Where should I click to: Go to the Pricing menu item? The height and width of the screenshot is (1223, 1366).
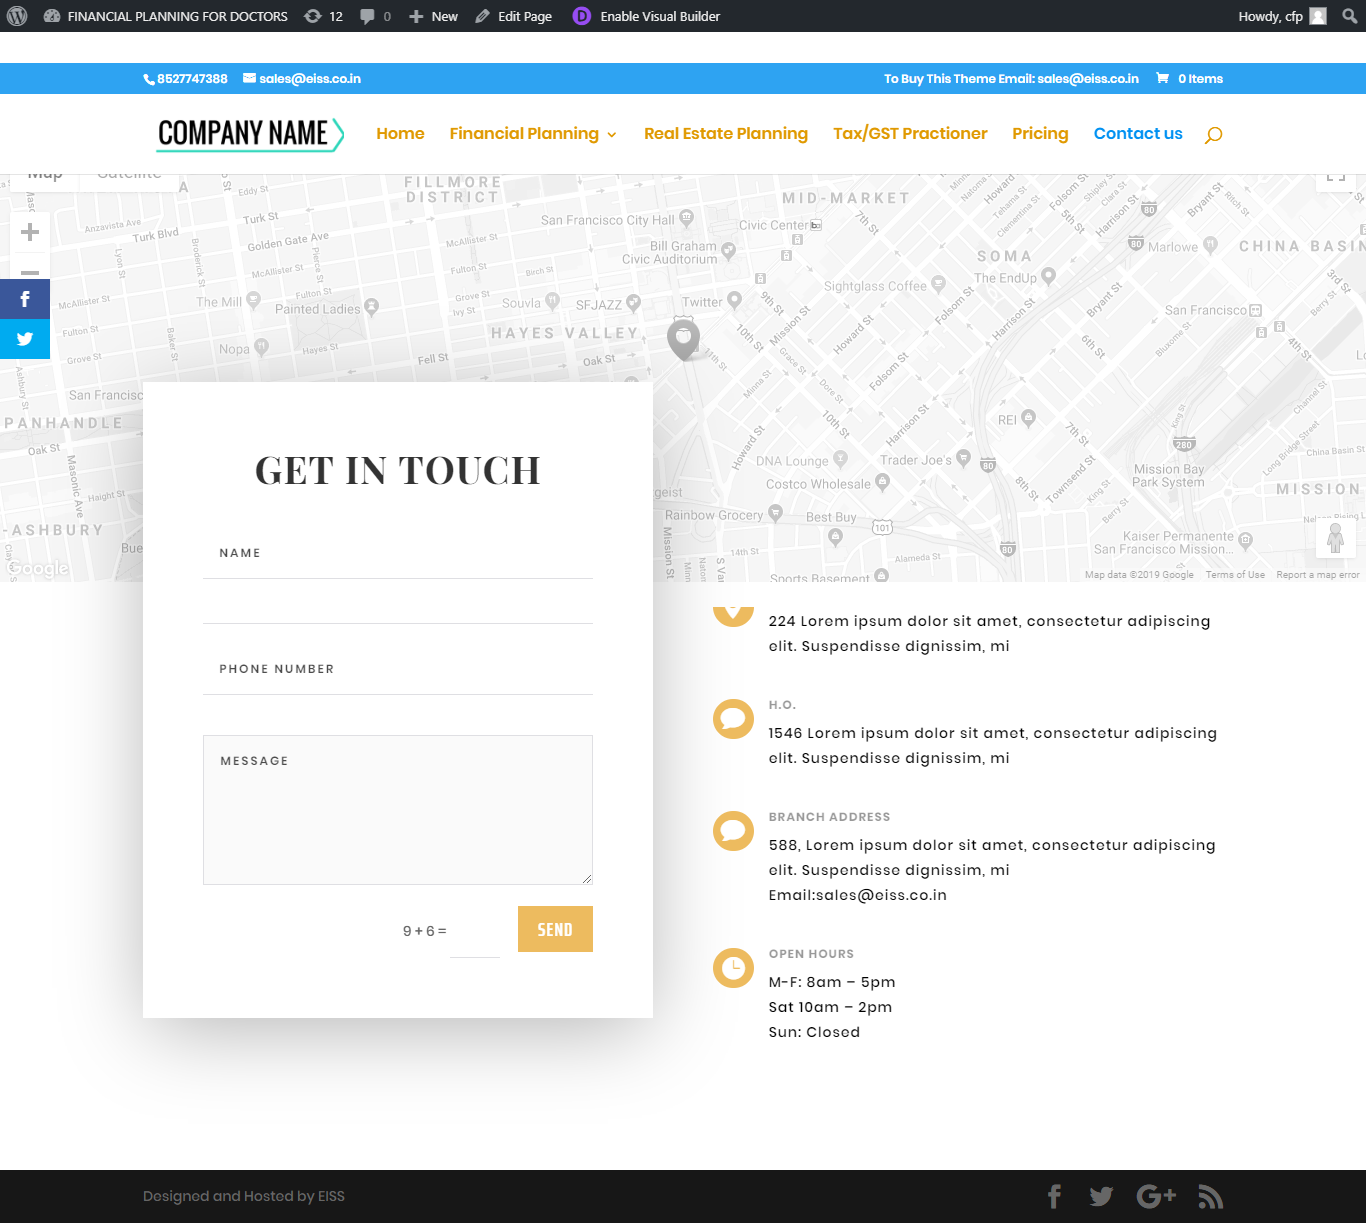pos(1039,134)
